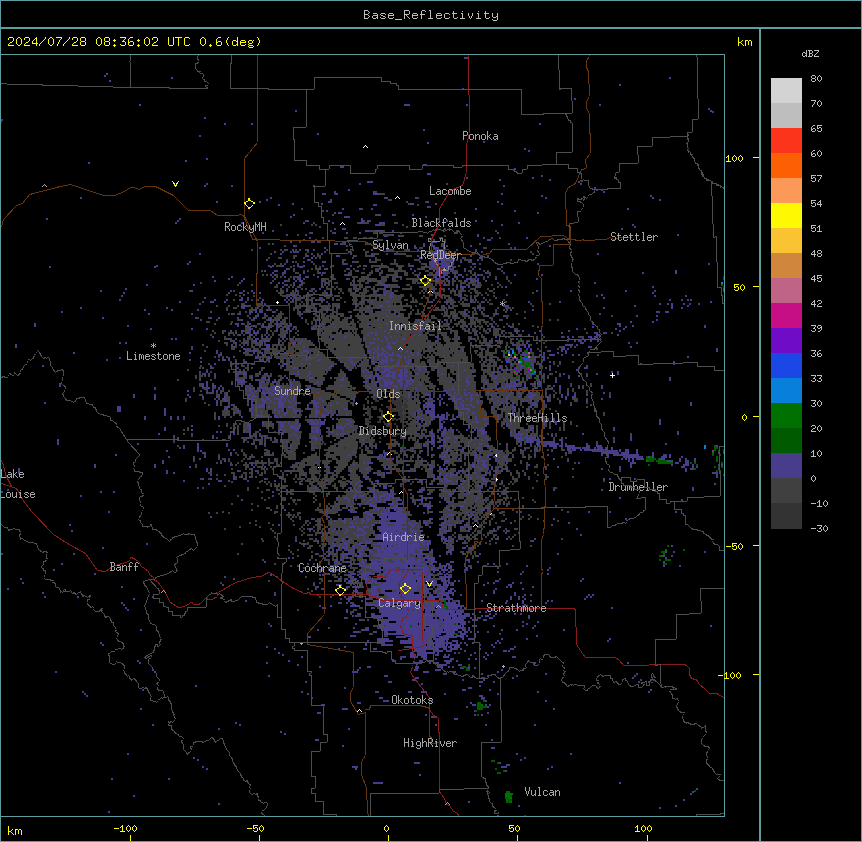Select the light gray 70-80 dBZ legend swatch
The width and height of the screenshot is (862, 842).
click(786, 91)
